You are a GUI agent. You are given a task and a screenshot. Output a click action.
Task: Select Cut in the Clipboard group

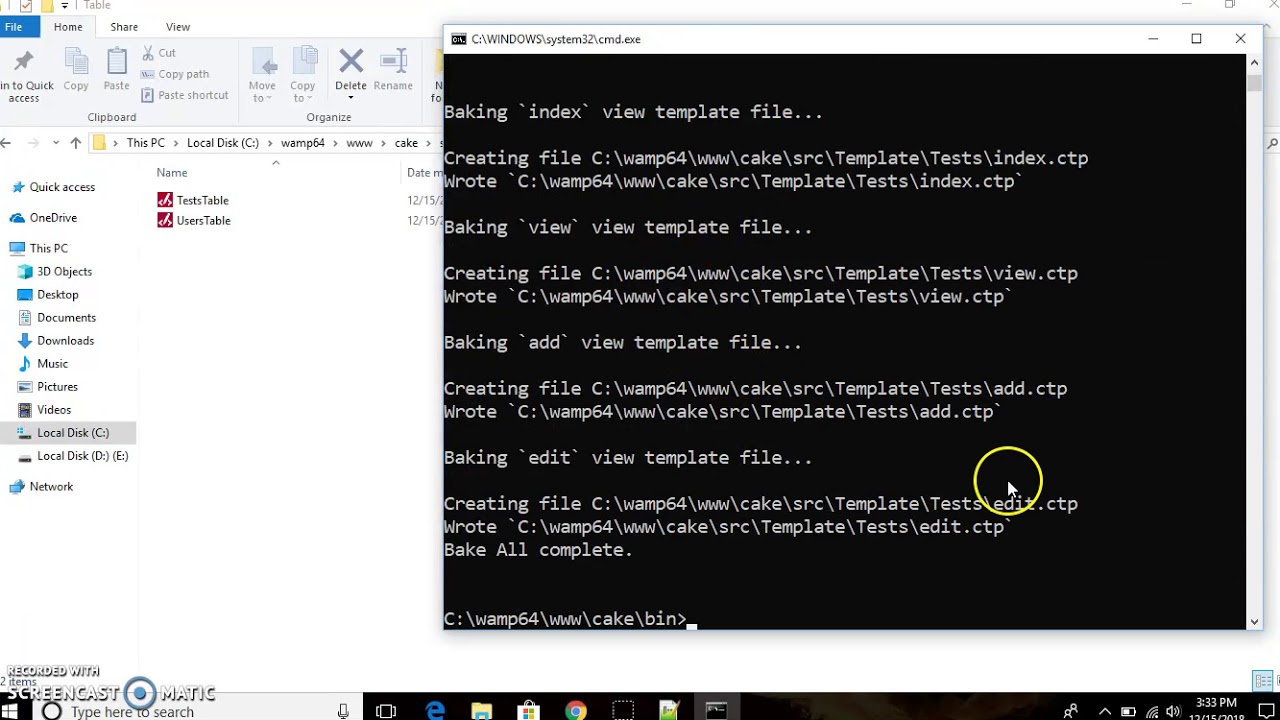pyautogui.click(x=158, y=52)
